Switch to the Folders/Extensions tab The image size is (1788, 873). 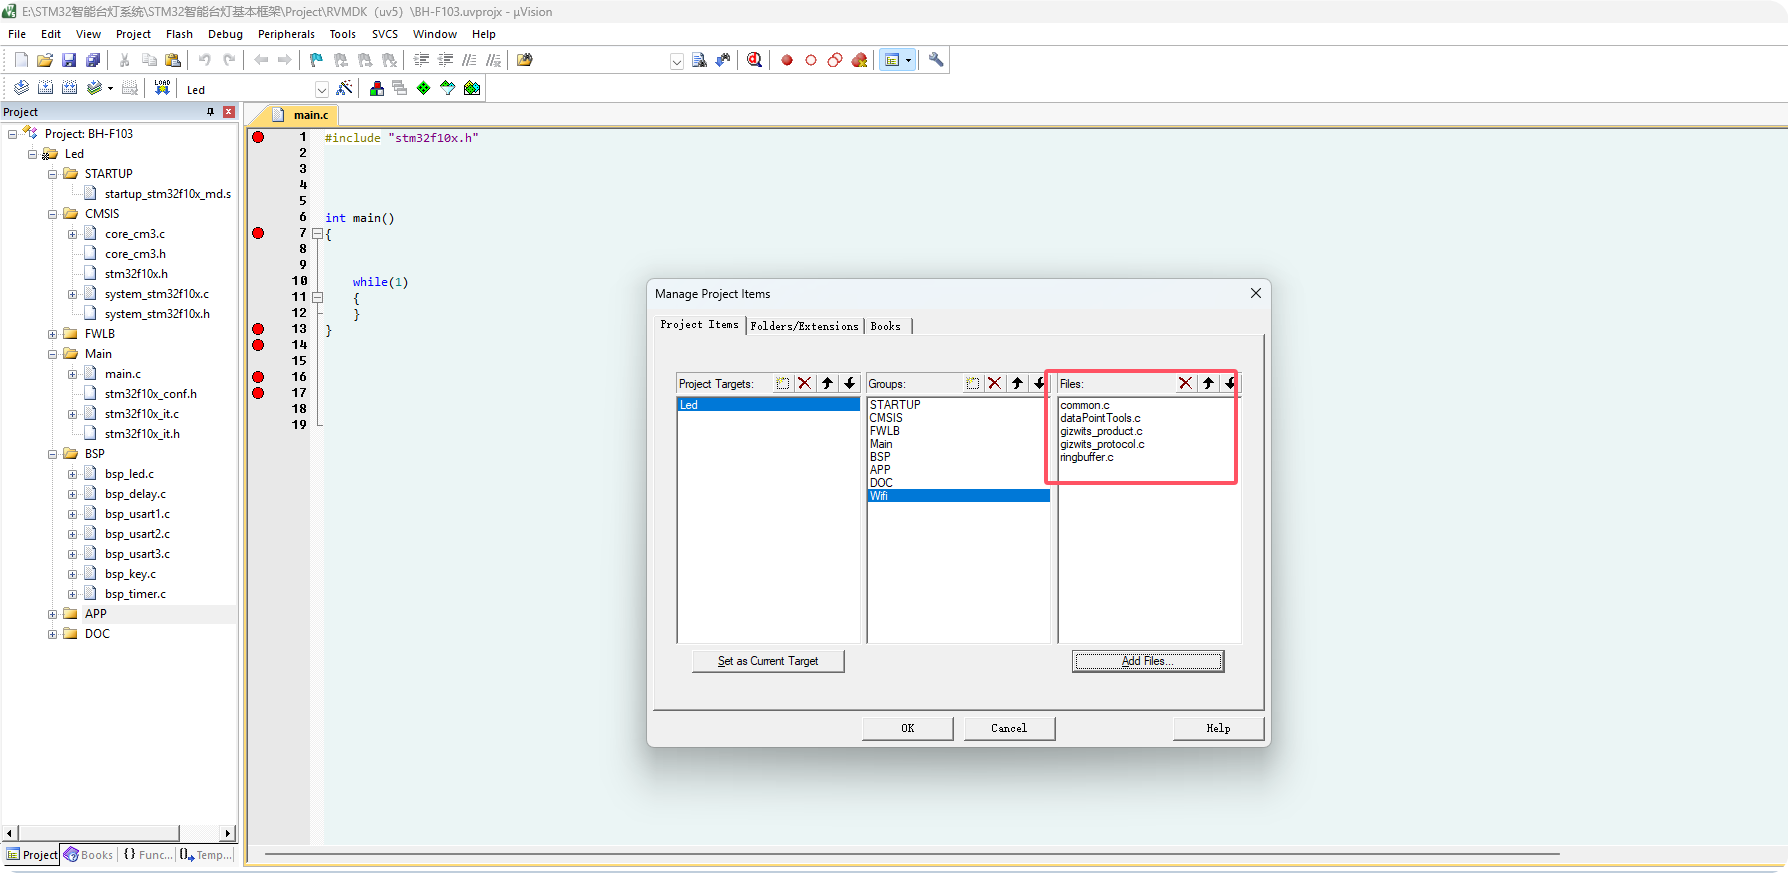pyautogui.click(x=804, y=326)
